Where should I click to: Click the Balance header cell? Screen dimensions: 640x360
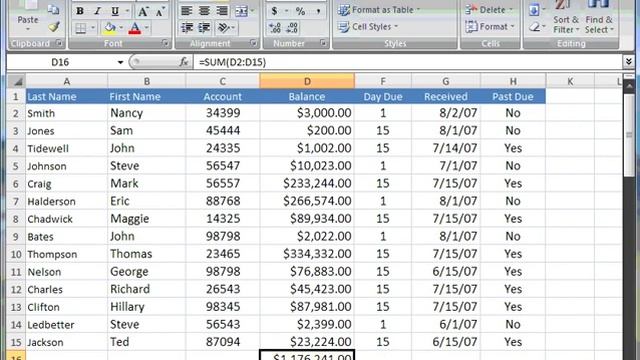pyautogui.click(x=307, y=96)
